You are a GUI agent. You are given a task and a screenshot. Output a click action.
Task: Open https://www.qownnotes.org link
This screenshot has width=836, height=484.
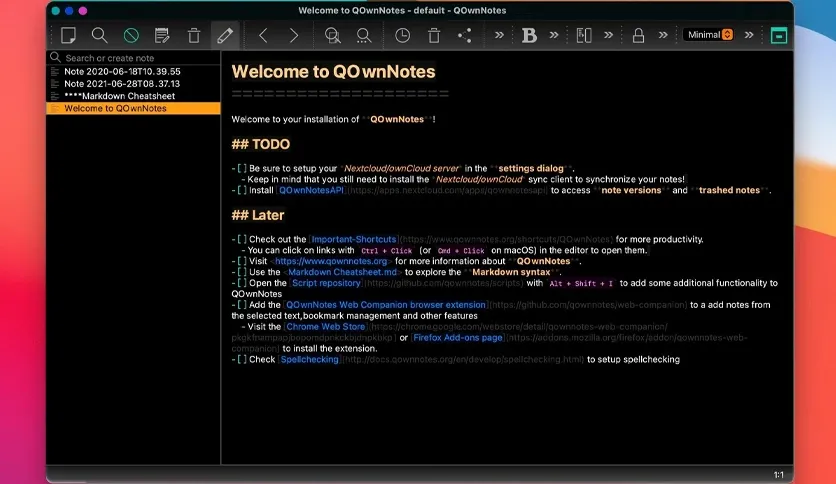(x=331, y=261)
